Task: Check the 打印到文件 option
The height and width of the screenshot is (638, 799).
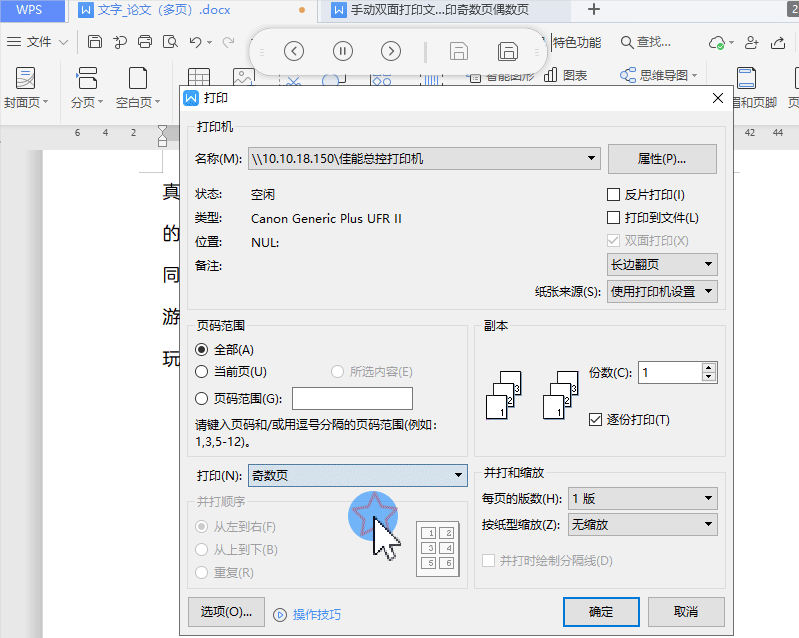Action: pos(614,218)
